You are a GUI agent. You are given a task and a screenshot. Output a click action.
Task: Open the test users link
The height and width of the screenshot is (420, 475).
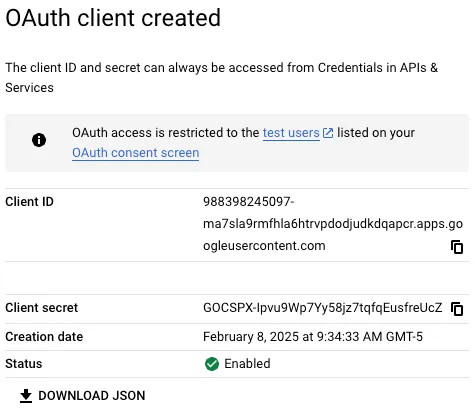pyautogui.click(x=291, y=133)
